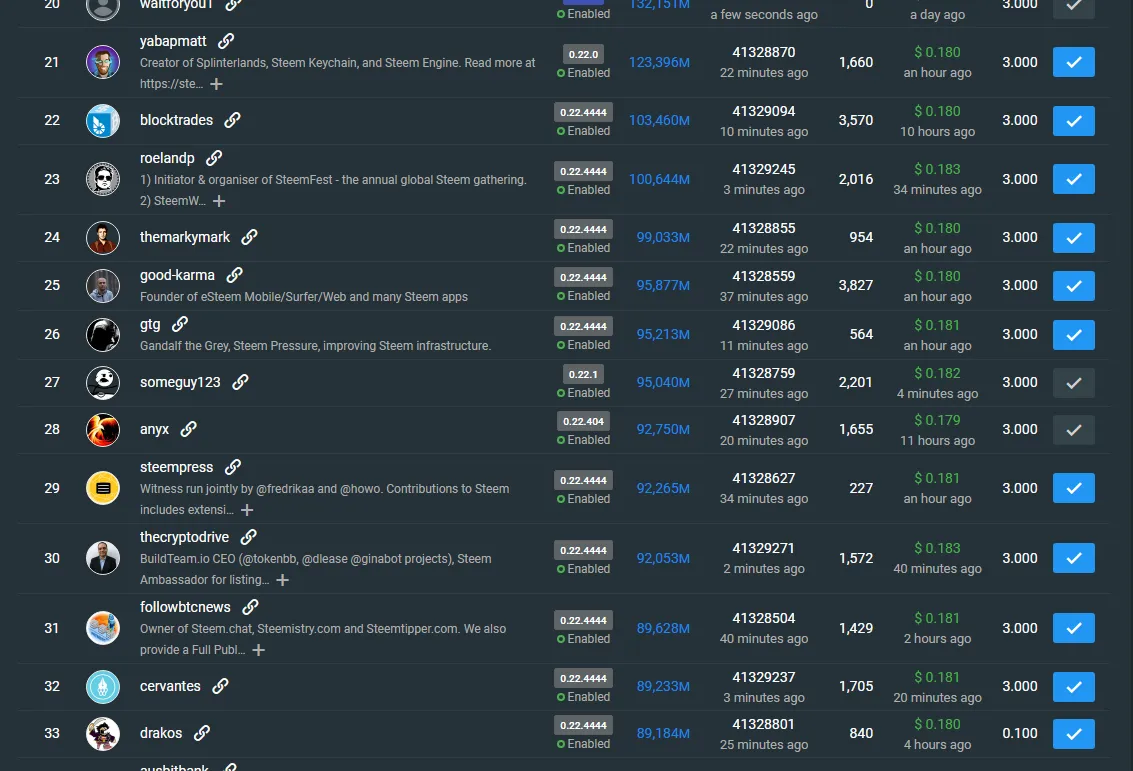Click price feed $0.179 for anyx
The height and width of the screenshot is (771, 1133).
tap(937, 421)
